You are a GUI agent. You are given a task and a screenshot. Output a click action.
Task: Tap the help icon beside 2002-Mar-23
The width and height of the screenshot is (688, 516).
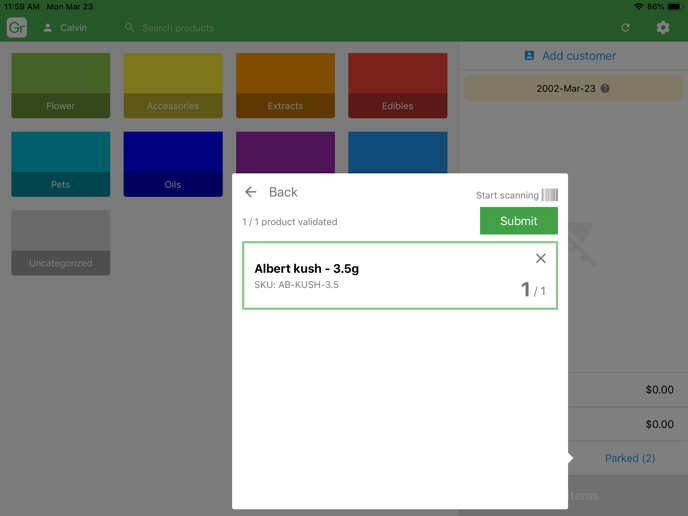point(605,89)
